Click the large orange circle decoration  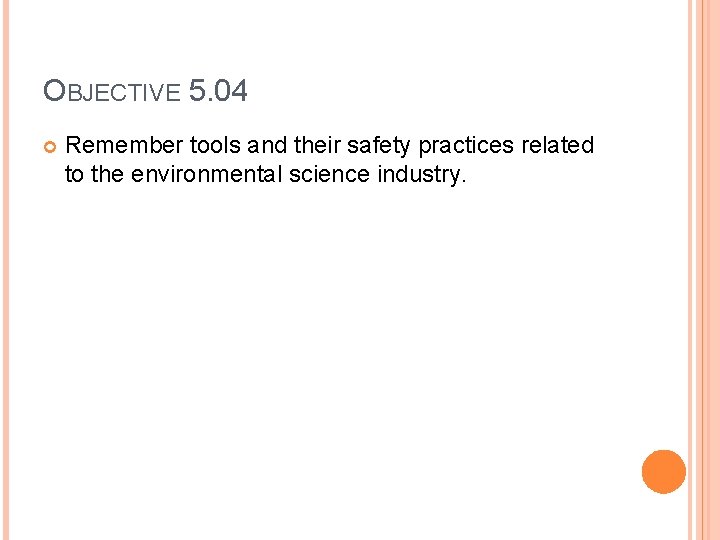[x=663, y=471]
